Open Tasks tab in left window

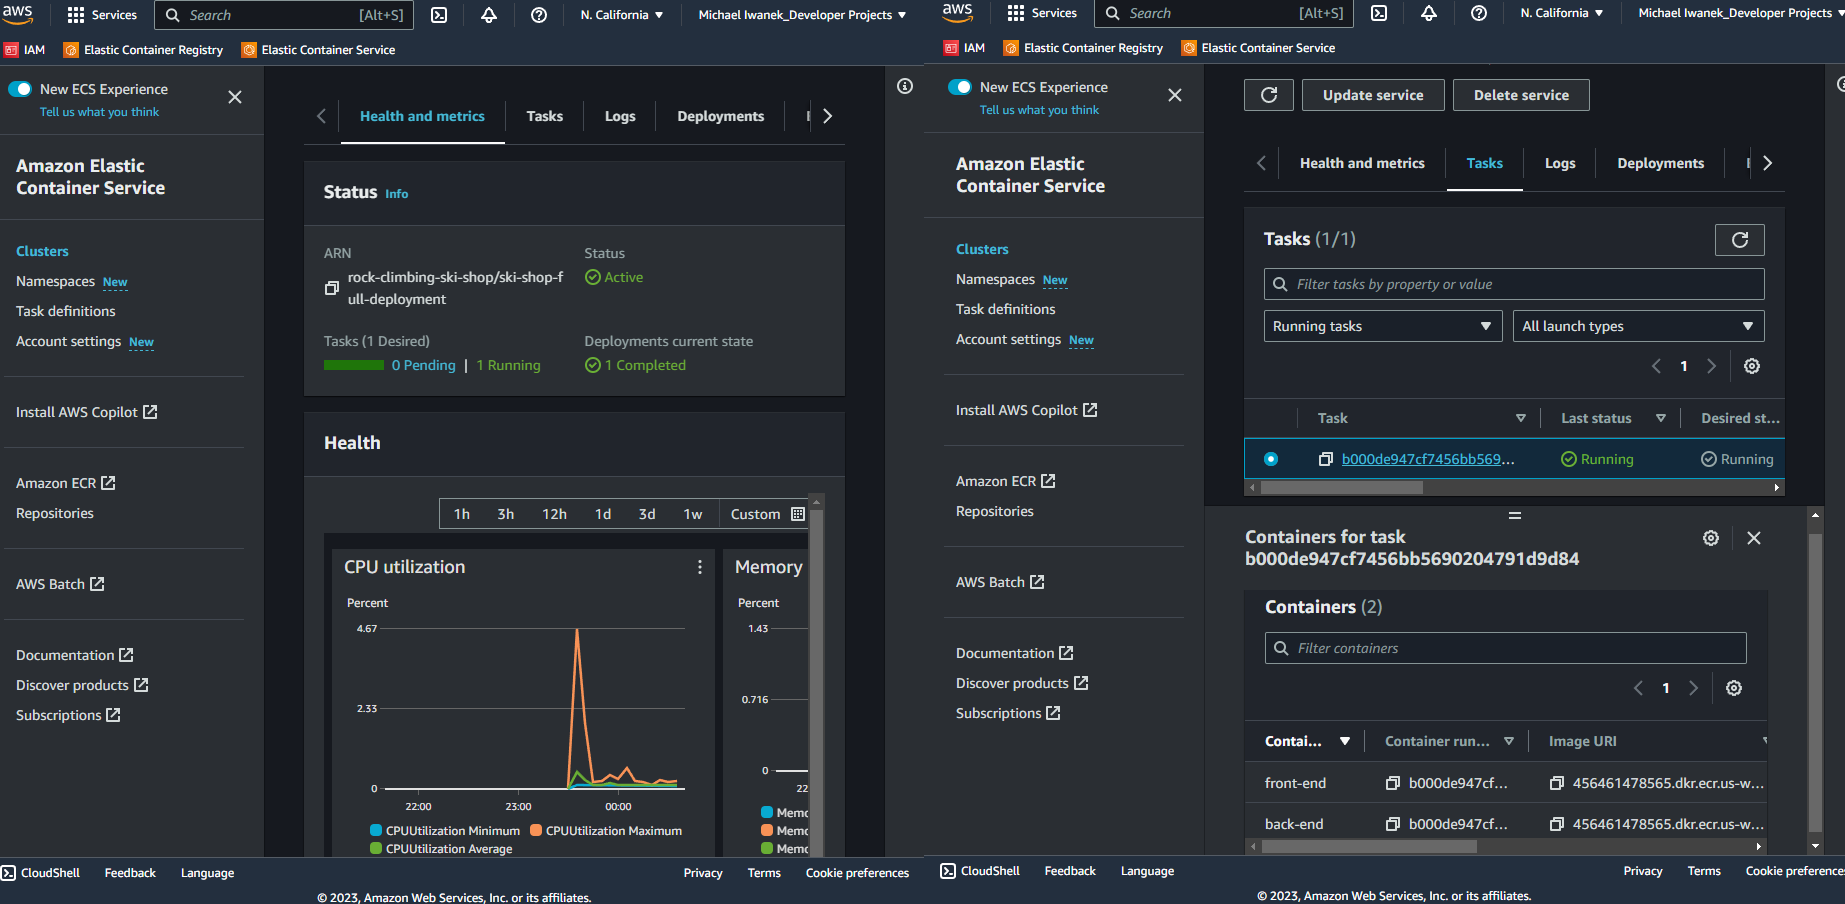545,116
